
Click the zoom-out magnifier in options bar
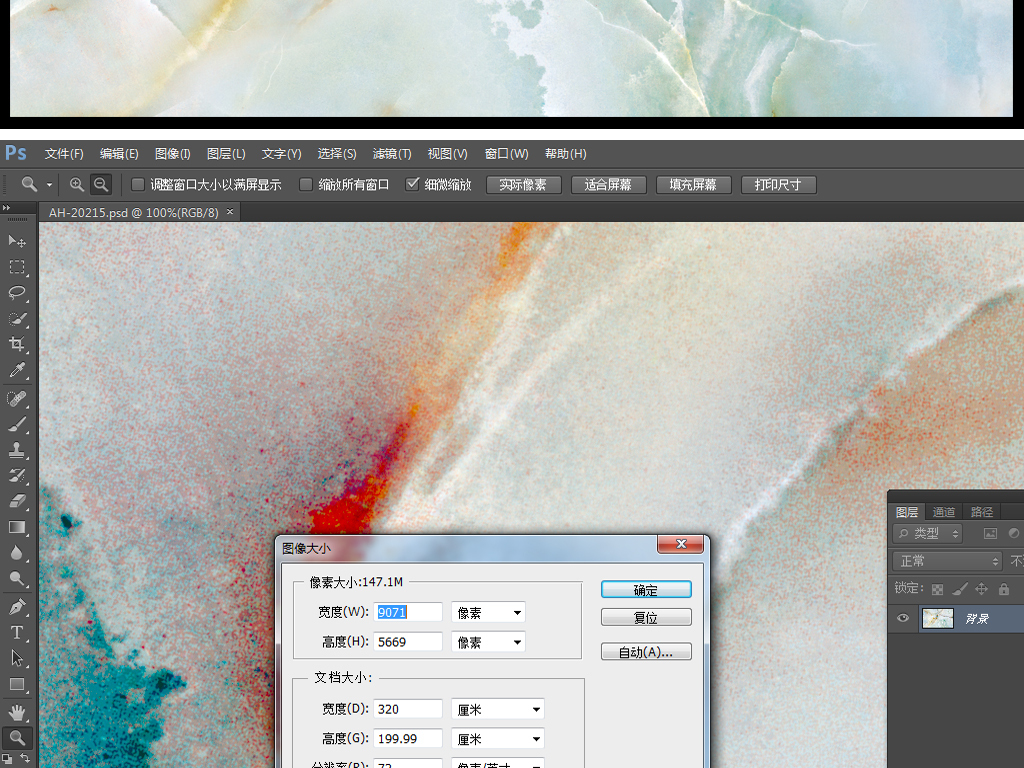100,185
